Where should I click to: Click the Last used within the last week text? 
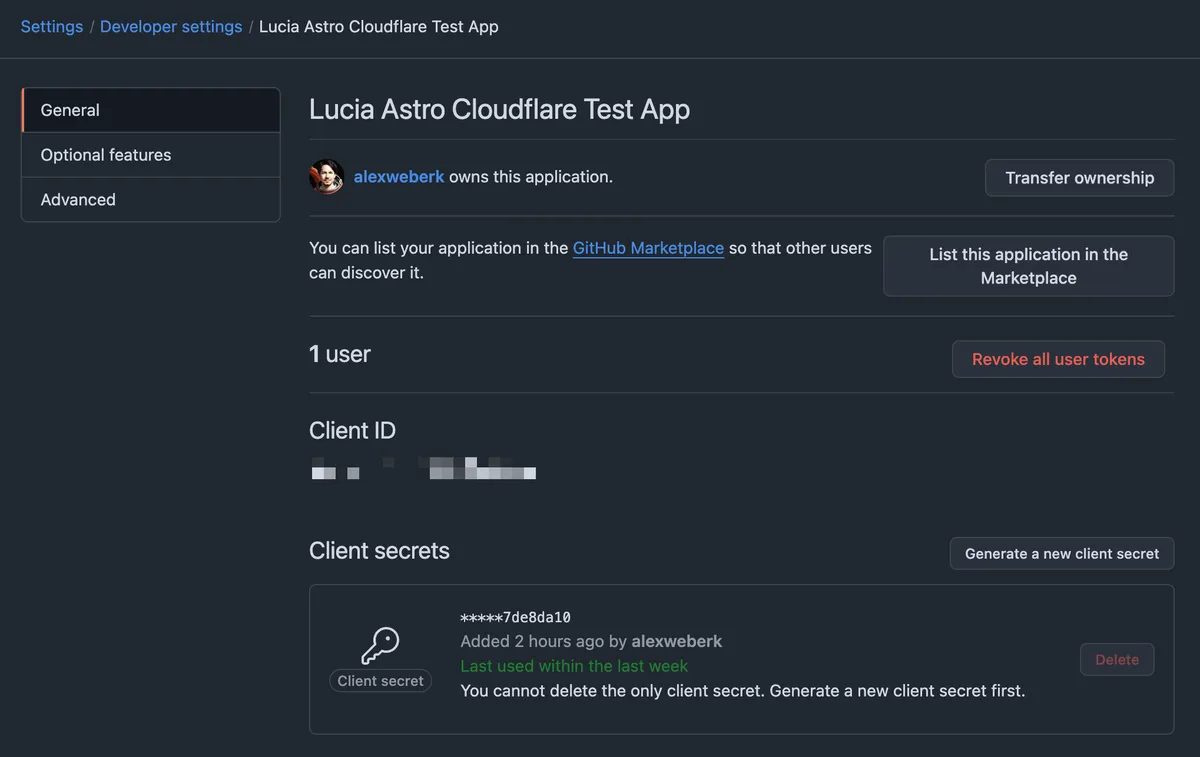tap(574, 665)
